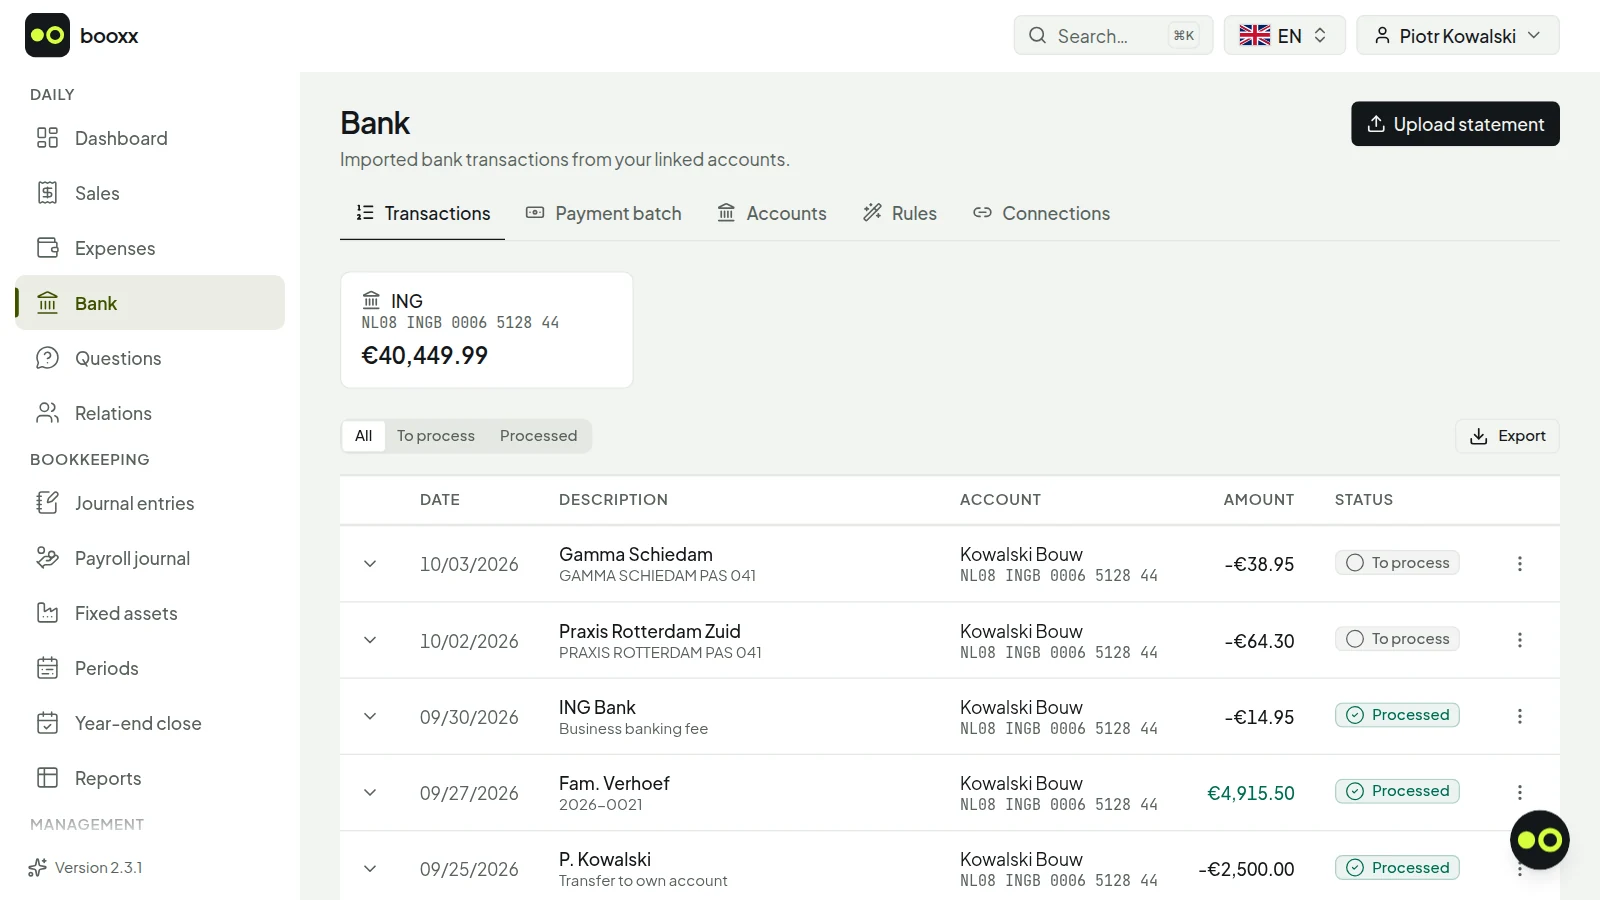This screenshot has height=900, width=1600.
Task: Click the STATUS column header
Action: [x=1364, y=500]
